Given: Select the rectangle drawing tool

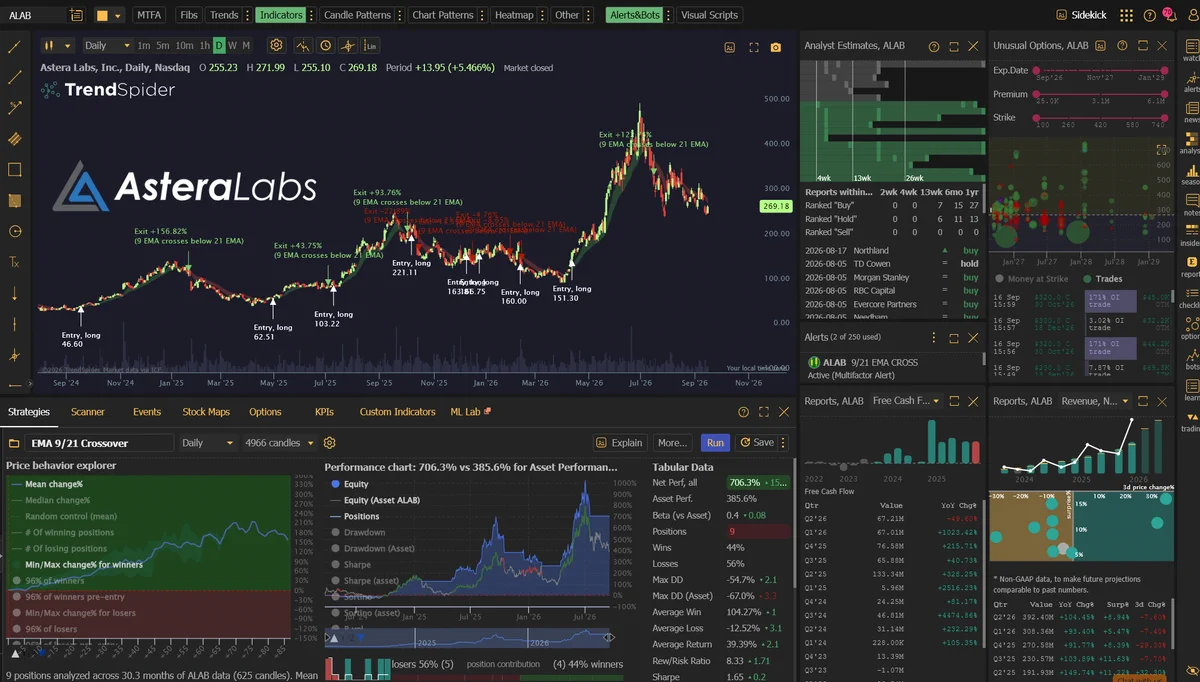Looking at the screenshot, I should click(x=14, y=170).
